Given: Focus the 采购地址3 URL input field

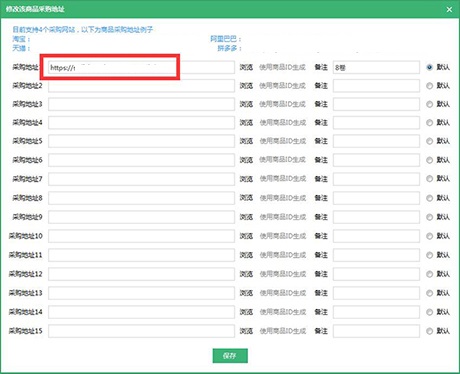Looking at the screenshot, I should (141, 104).
